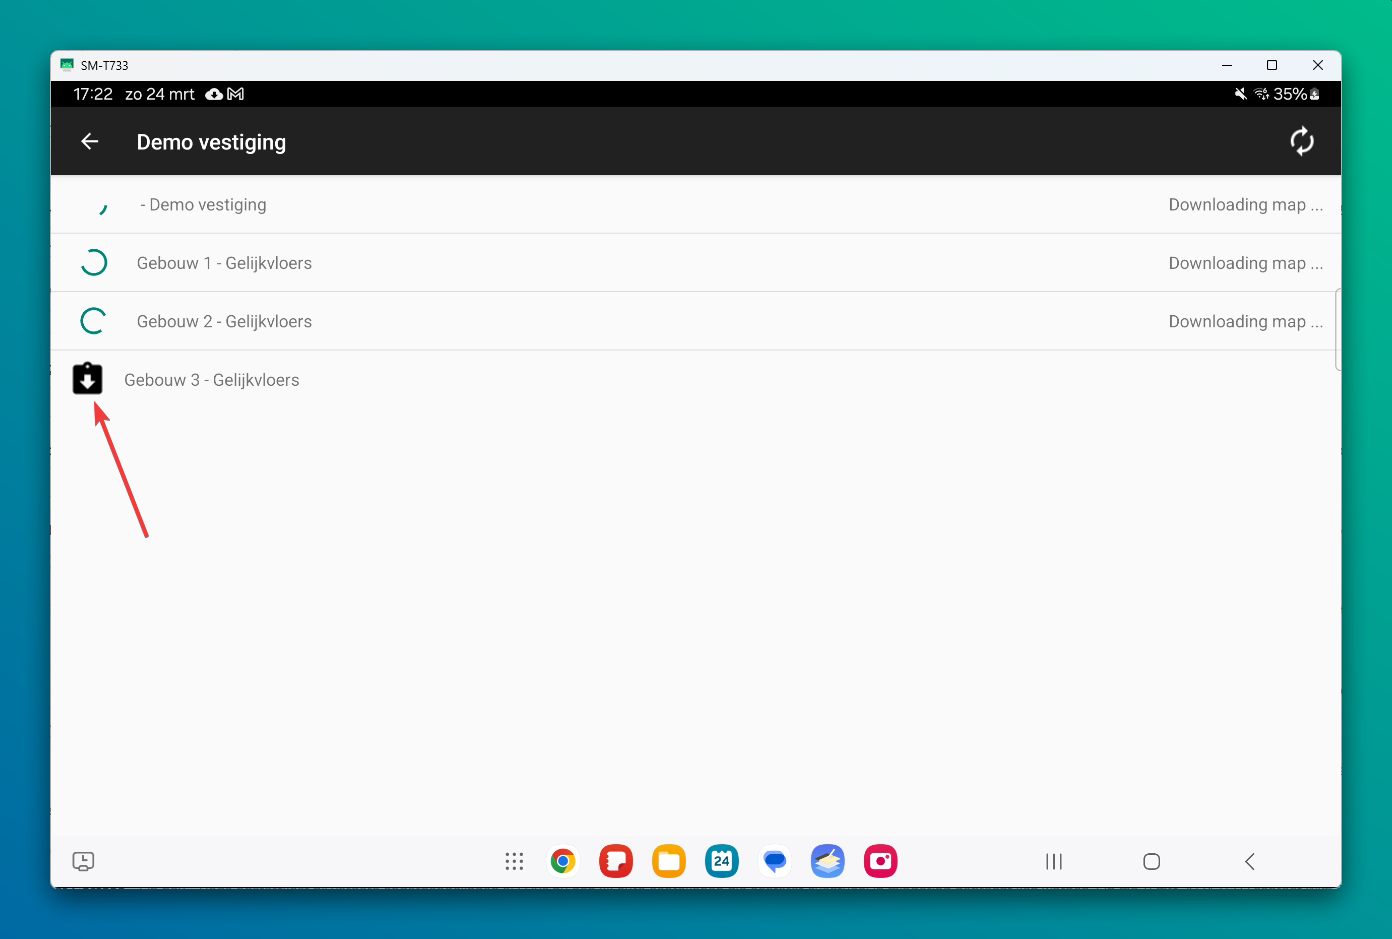The height and width of the screenshot is (939, 1392).
Task: Launch the pink camera app in the dock
Action: coord(880,861)
